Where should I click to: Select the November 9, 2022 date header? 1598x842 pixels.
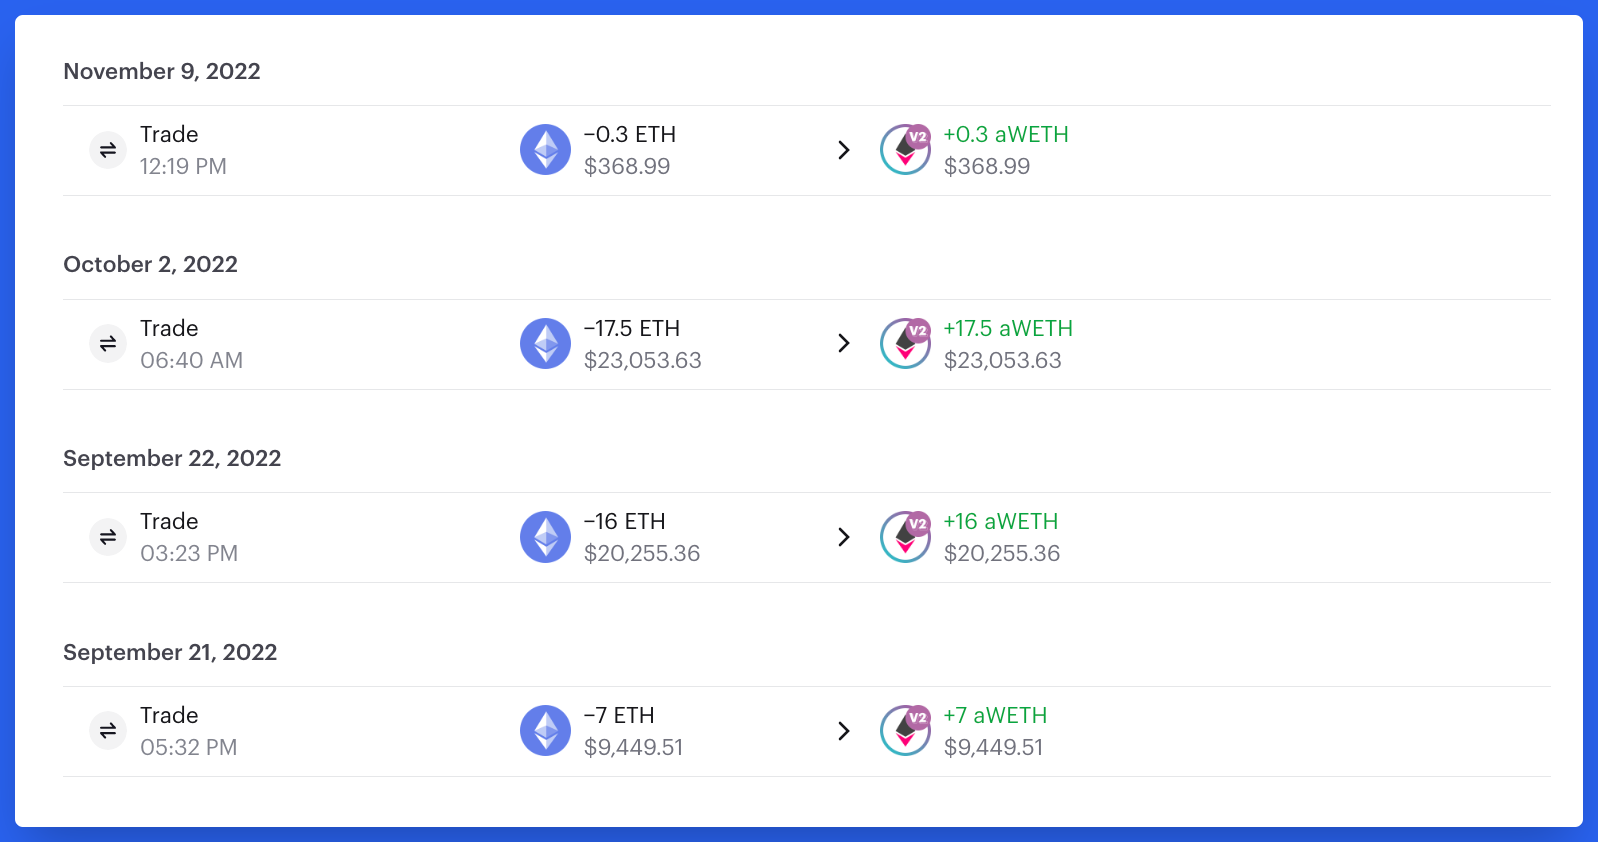tap(161, 71)
